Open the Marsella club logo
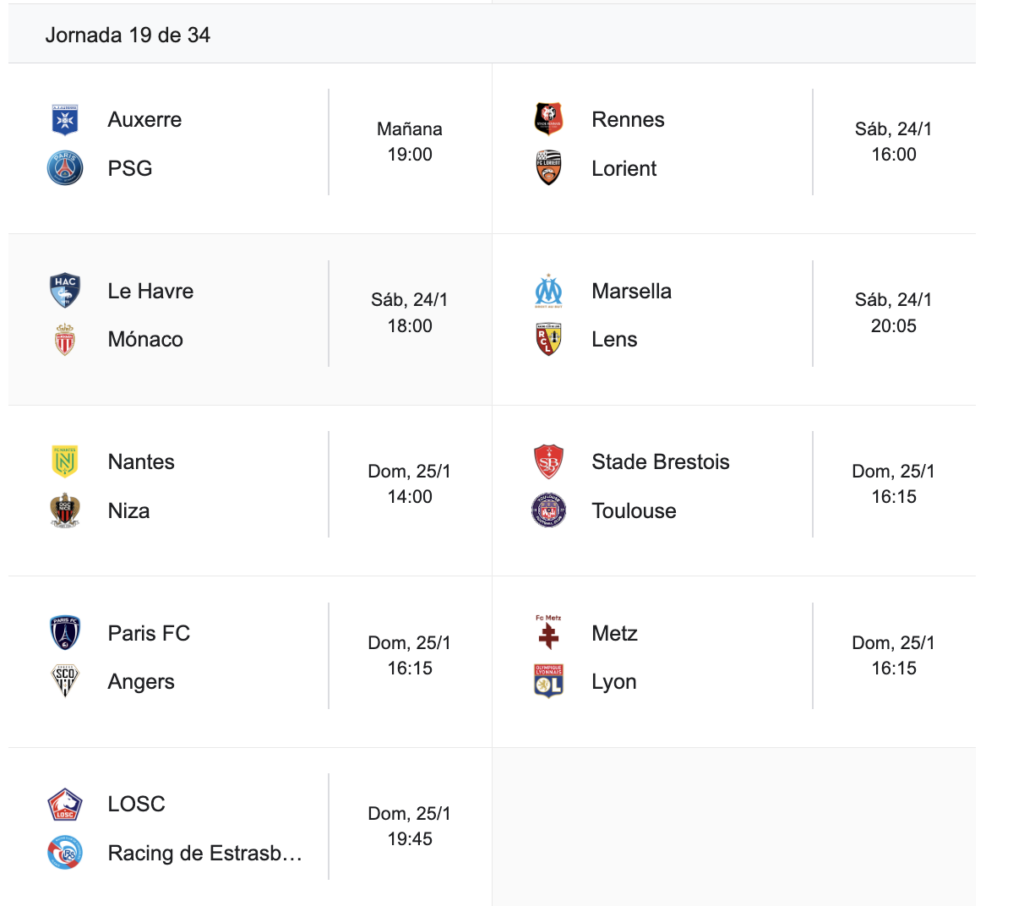The image size is (1024, 906). pos(548,291)
